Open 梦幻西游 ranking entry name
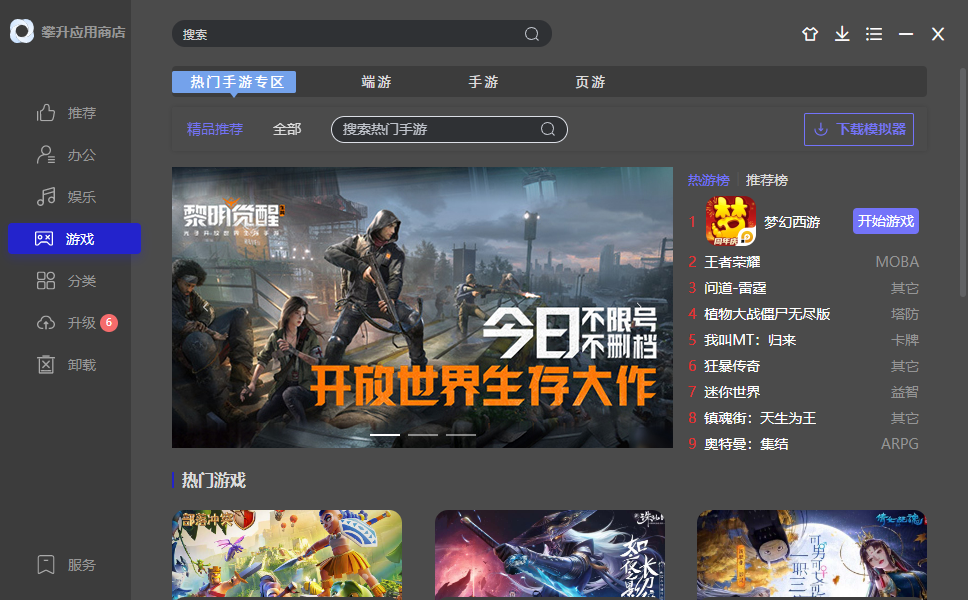 pyautogui.click(x=792, y=222)
